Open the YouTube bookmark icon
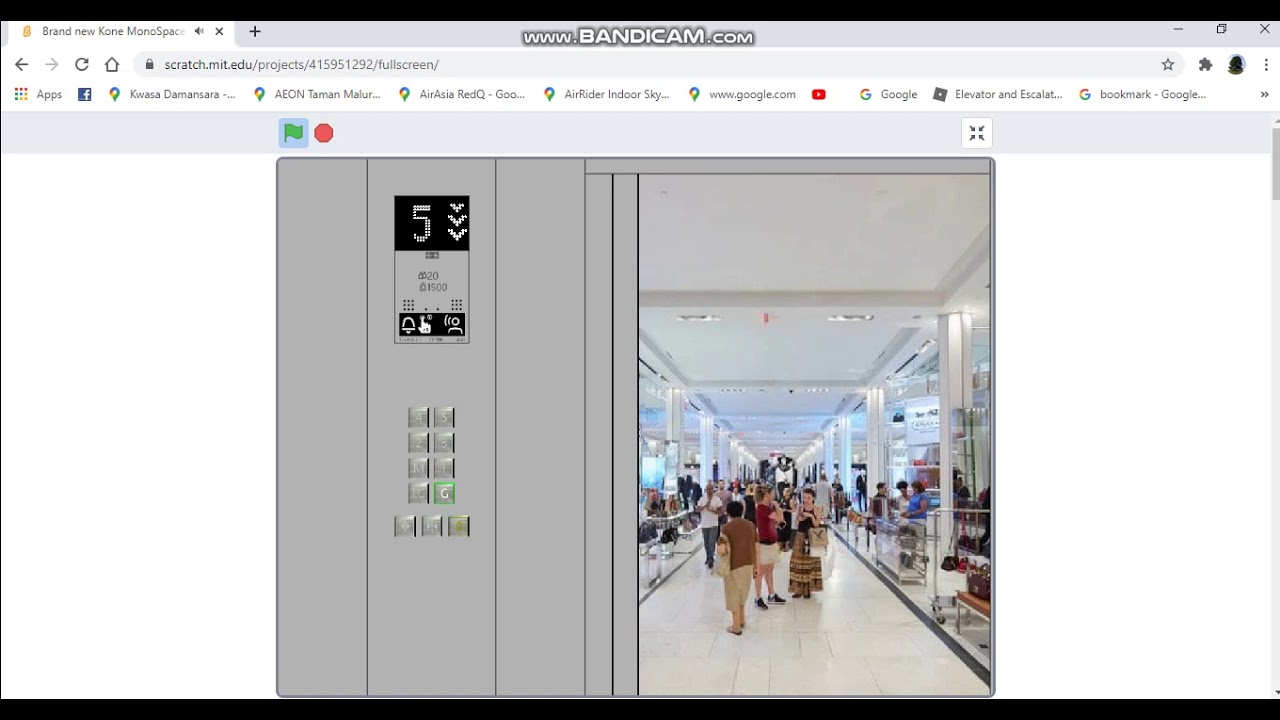Image resolution: width=1280 pixels, height=720 pixels. pyautogui.click(x=819, y=94)
